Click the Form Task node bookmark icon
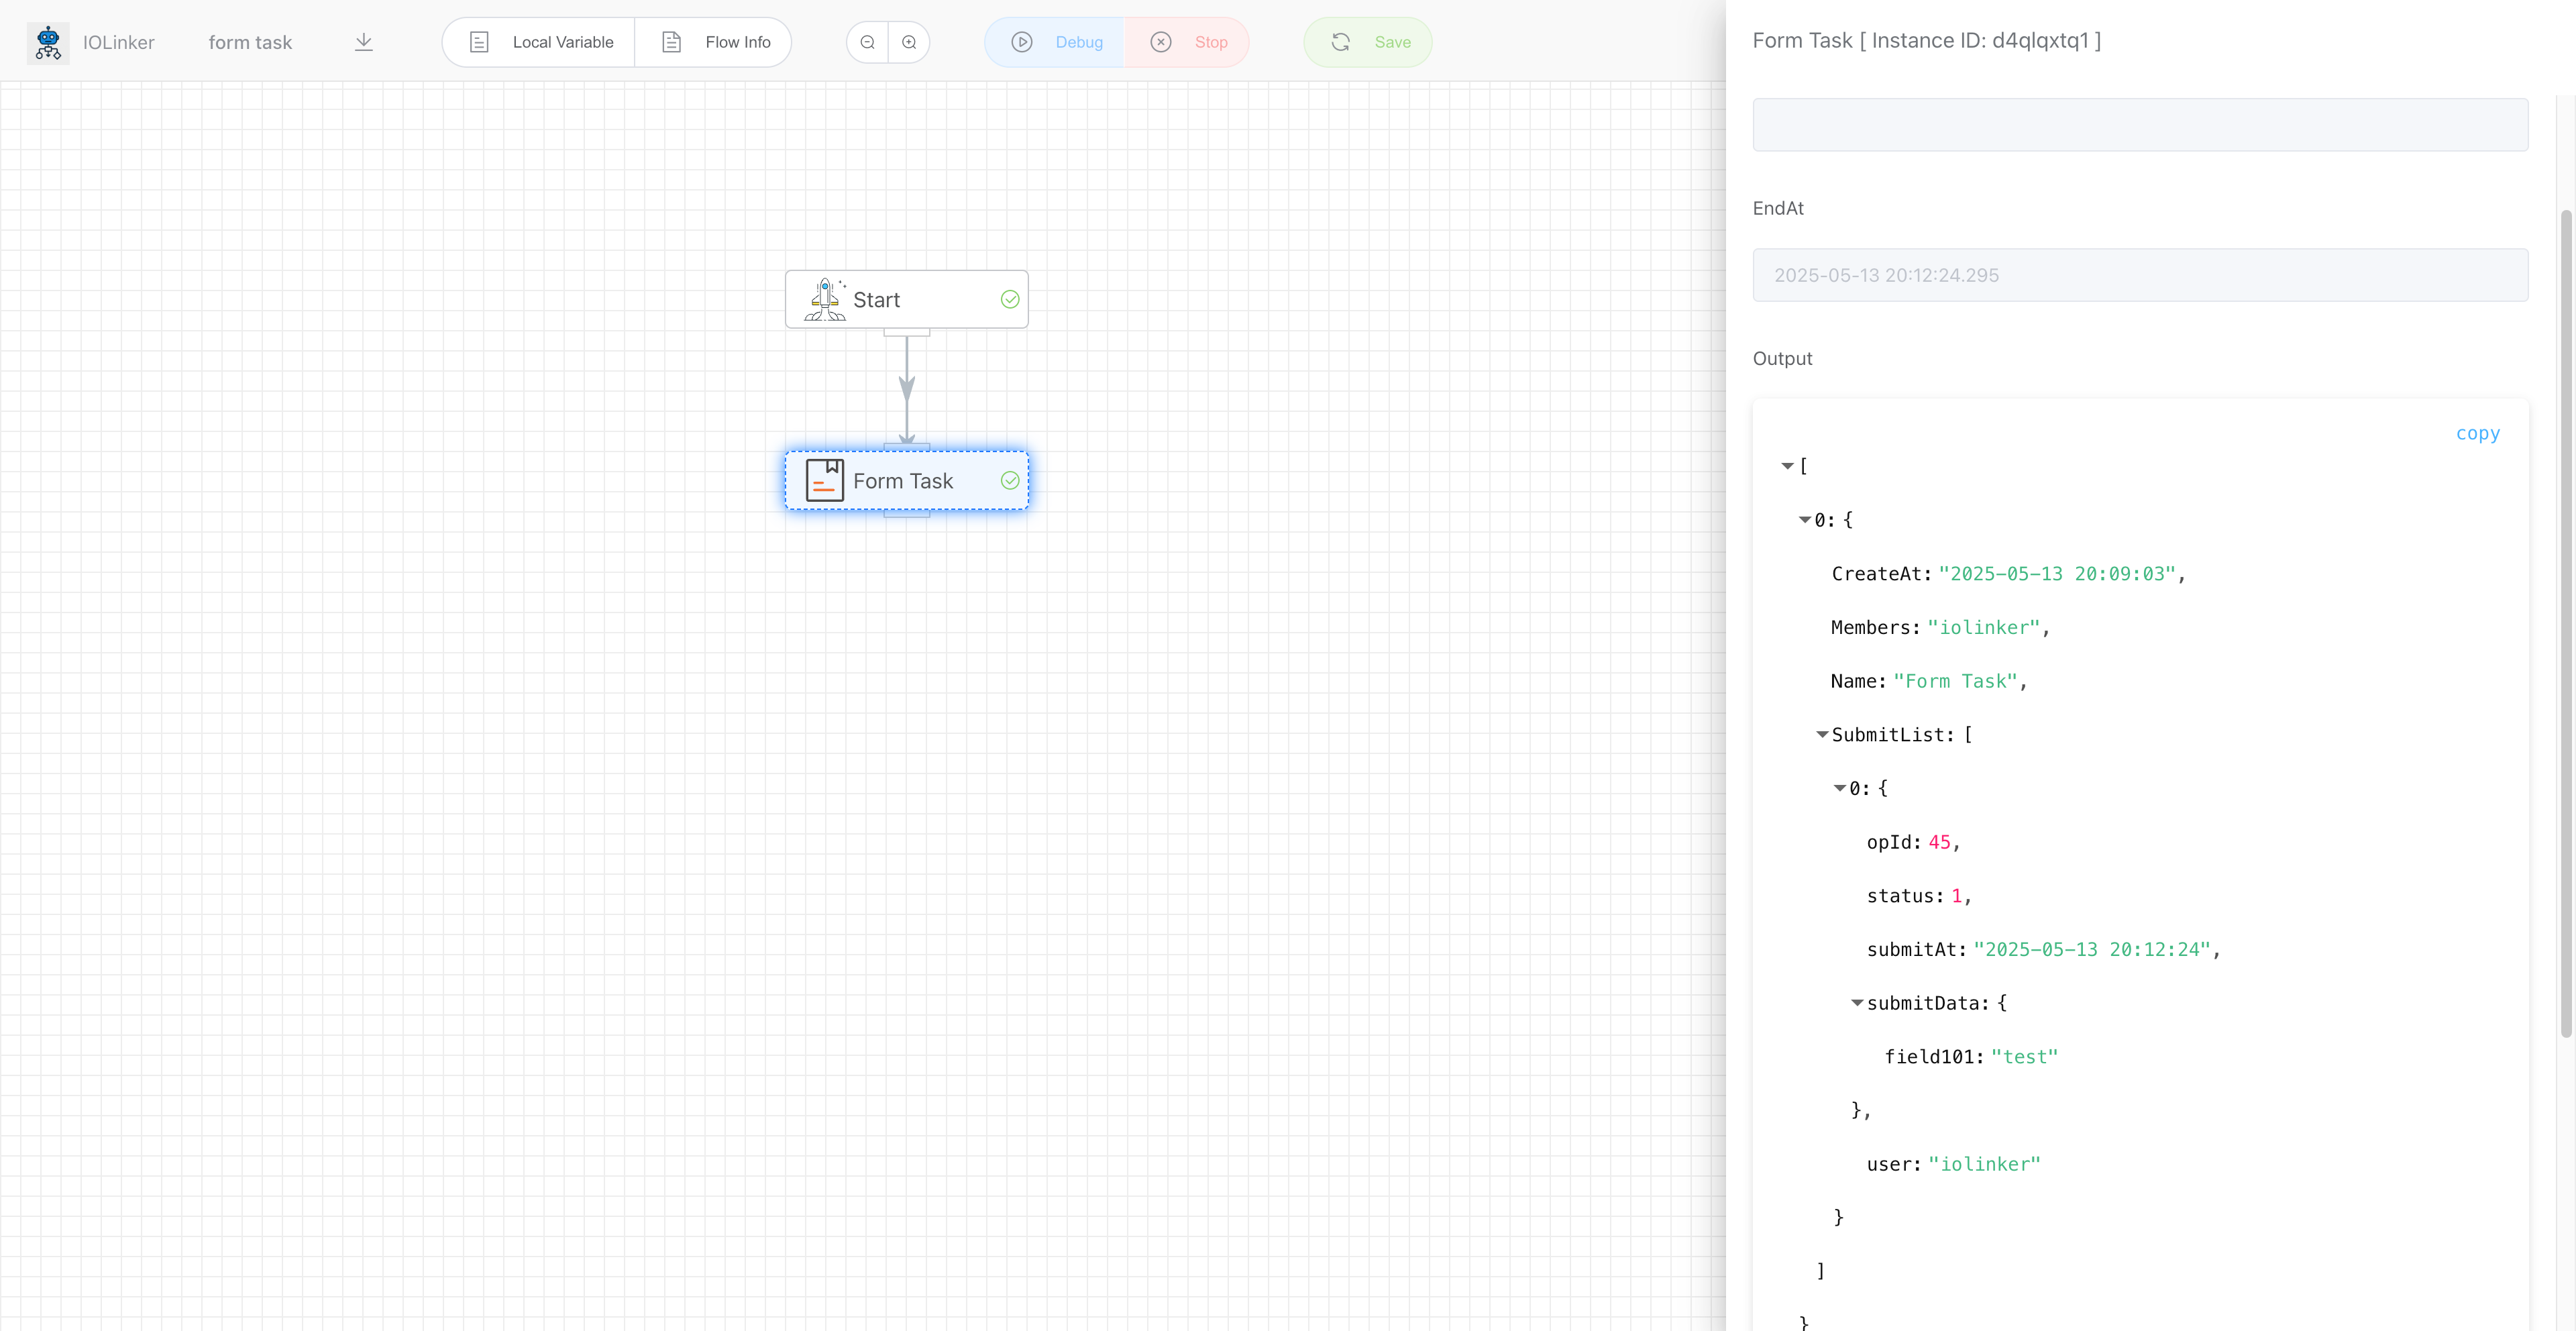2576x1331 pixels. pyautogui.click(x=825, y=481)
